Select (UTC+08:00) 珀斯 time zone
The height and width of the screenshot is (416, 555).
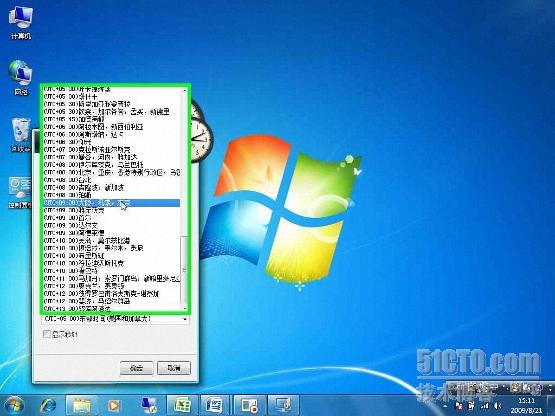(x=112, y=195)
